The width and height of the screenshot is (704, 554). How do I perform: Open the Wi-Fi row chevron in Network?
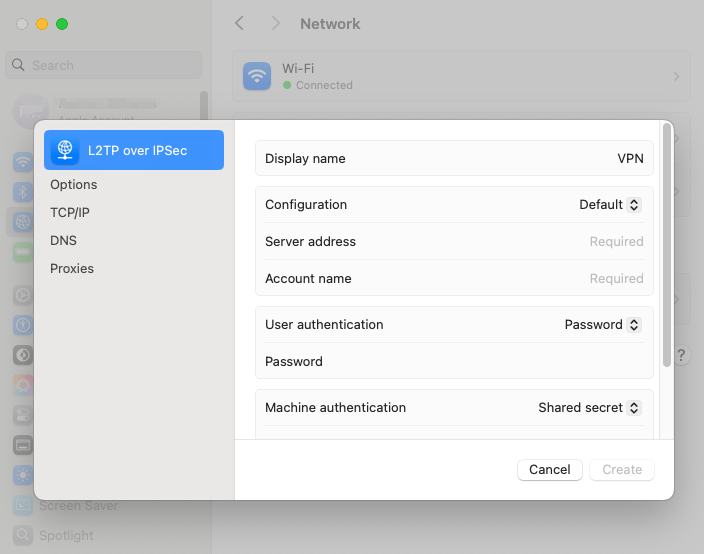click(676, 77)
